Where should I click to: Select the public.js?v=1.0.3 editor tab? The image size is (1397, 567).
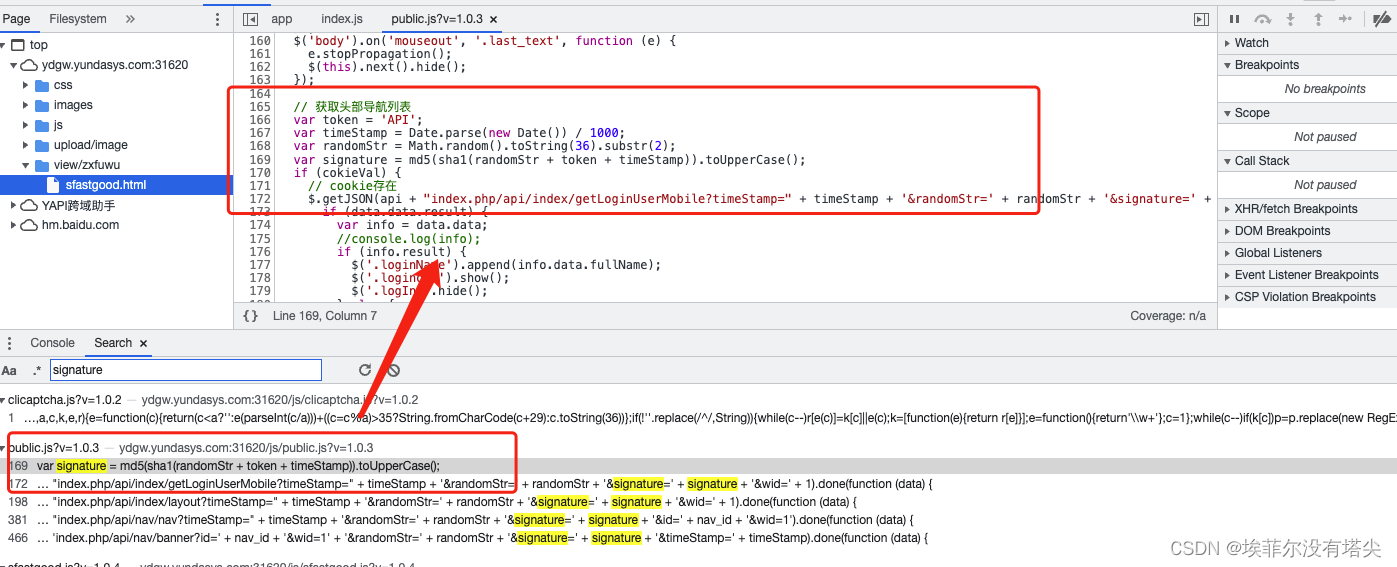[436, 19]
